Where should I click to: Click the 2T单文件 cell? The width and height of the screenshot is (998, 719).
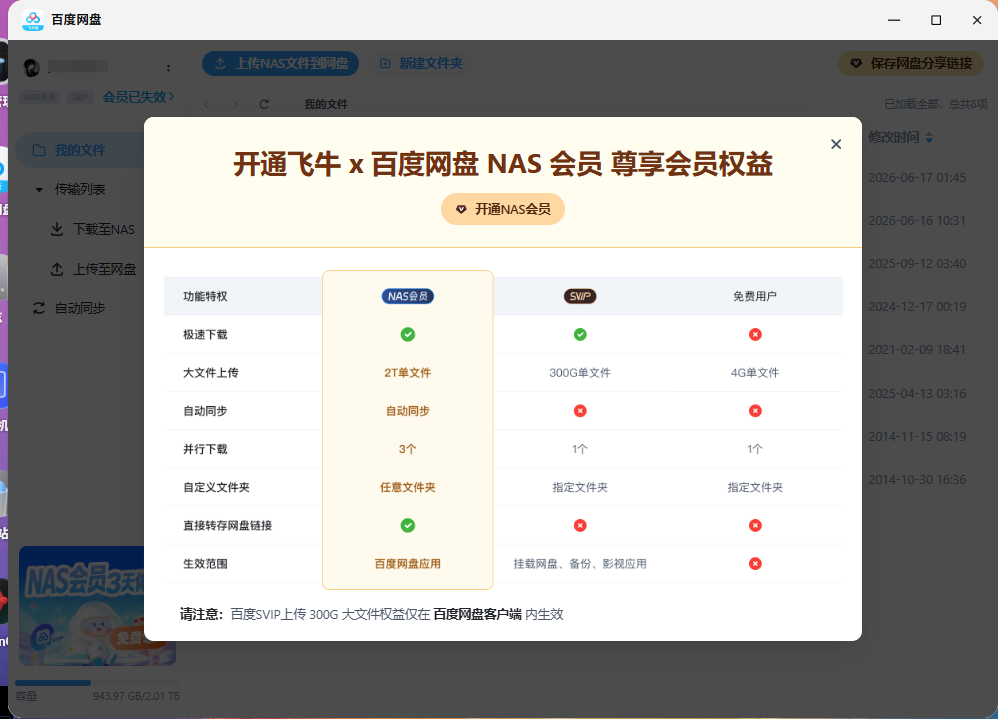(x=407, y=372)
